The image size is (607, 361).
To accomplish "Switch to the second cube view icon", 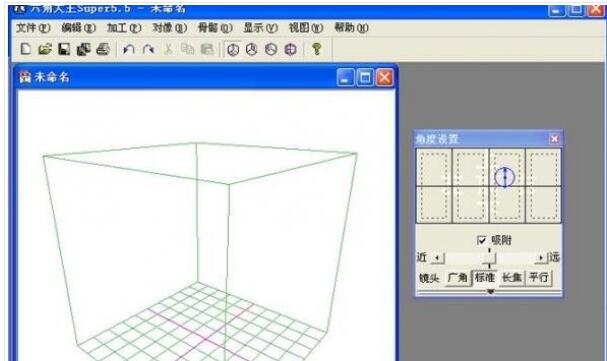I will tap(252, 50).
